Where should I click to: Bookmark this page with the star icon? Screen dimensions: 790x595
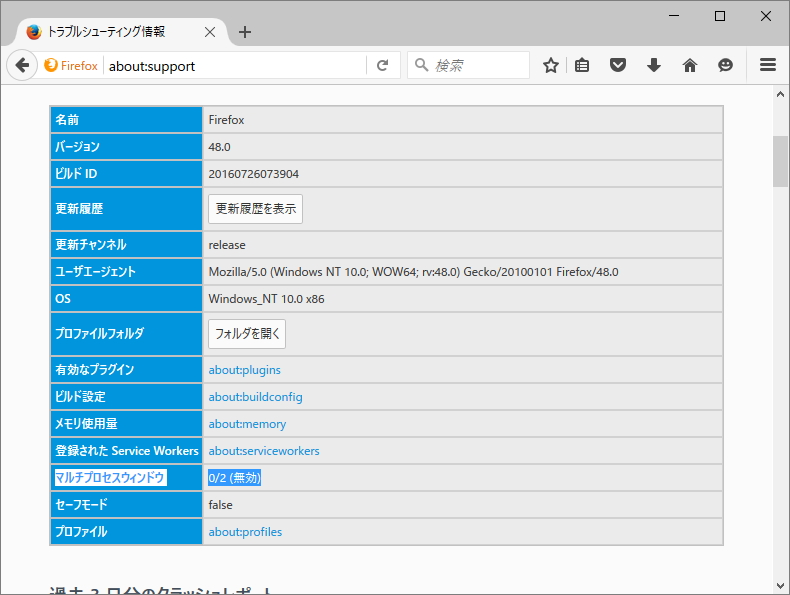[551, 65]
